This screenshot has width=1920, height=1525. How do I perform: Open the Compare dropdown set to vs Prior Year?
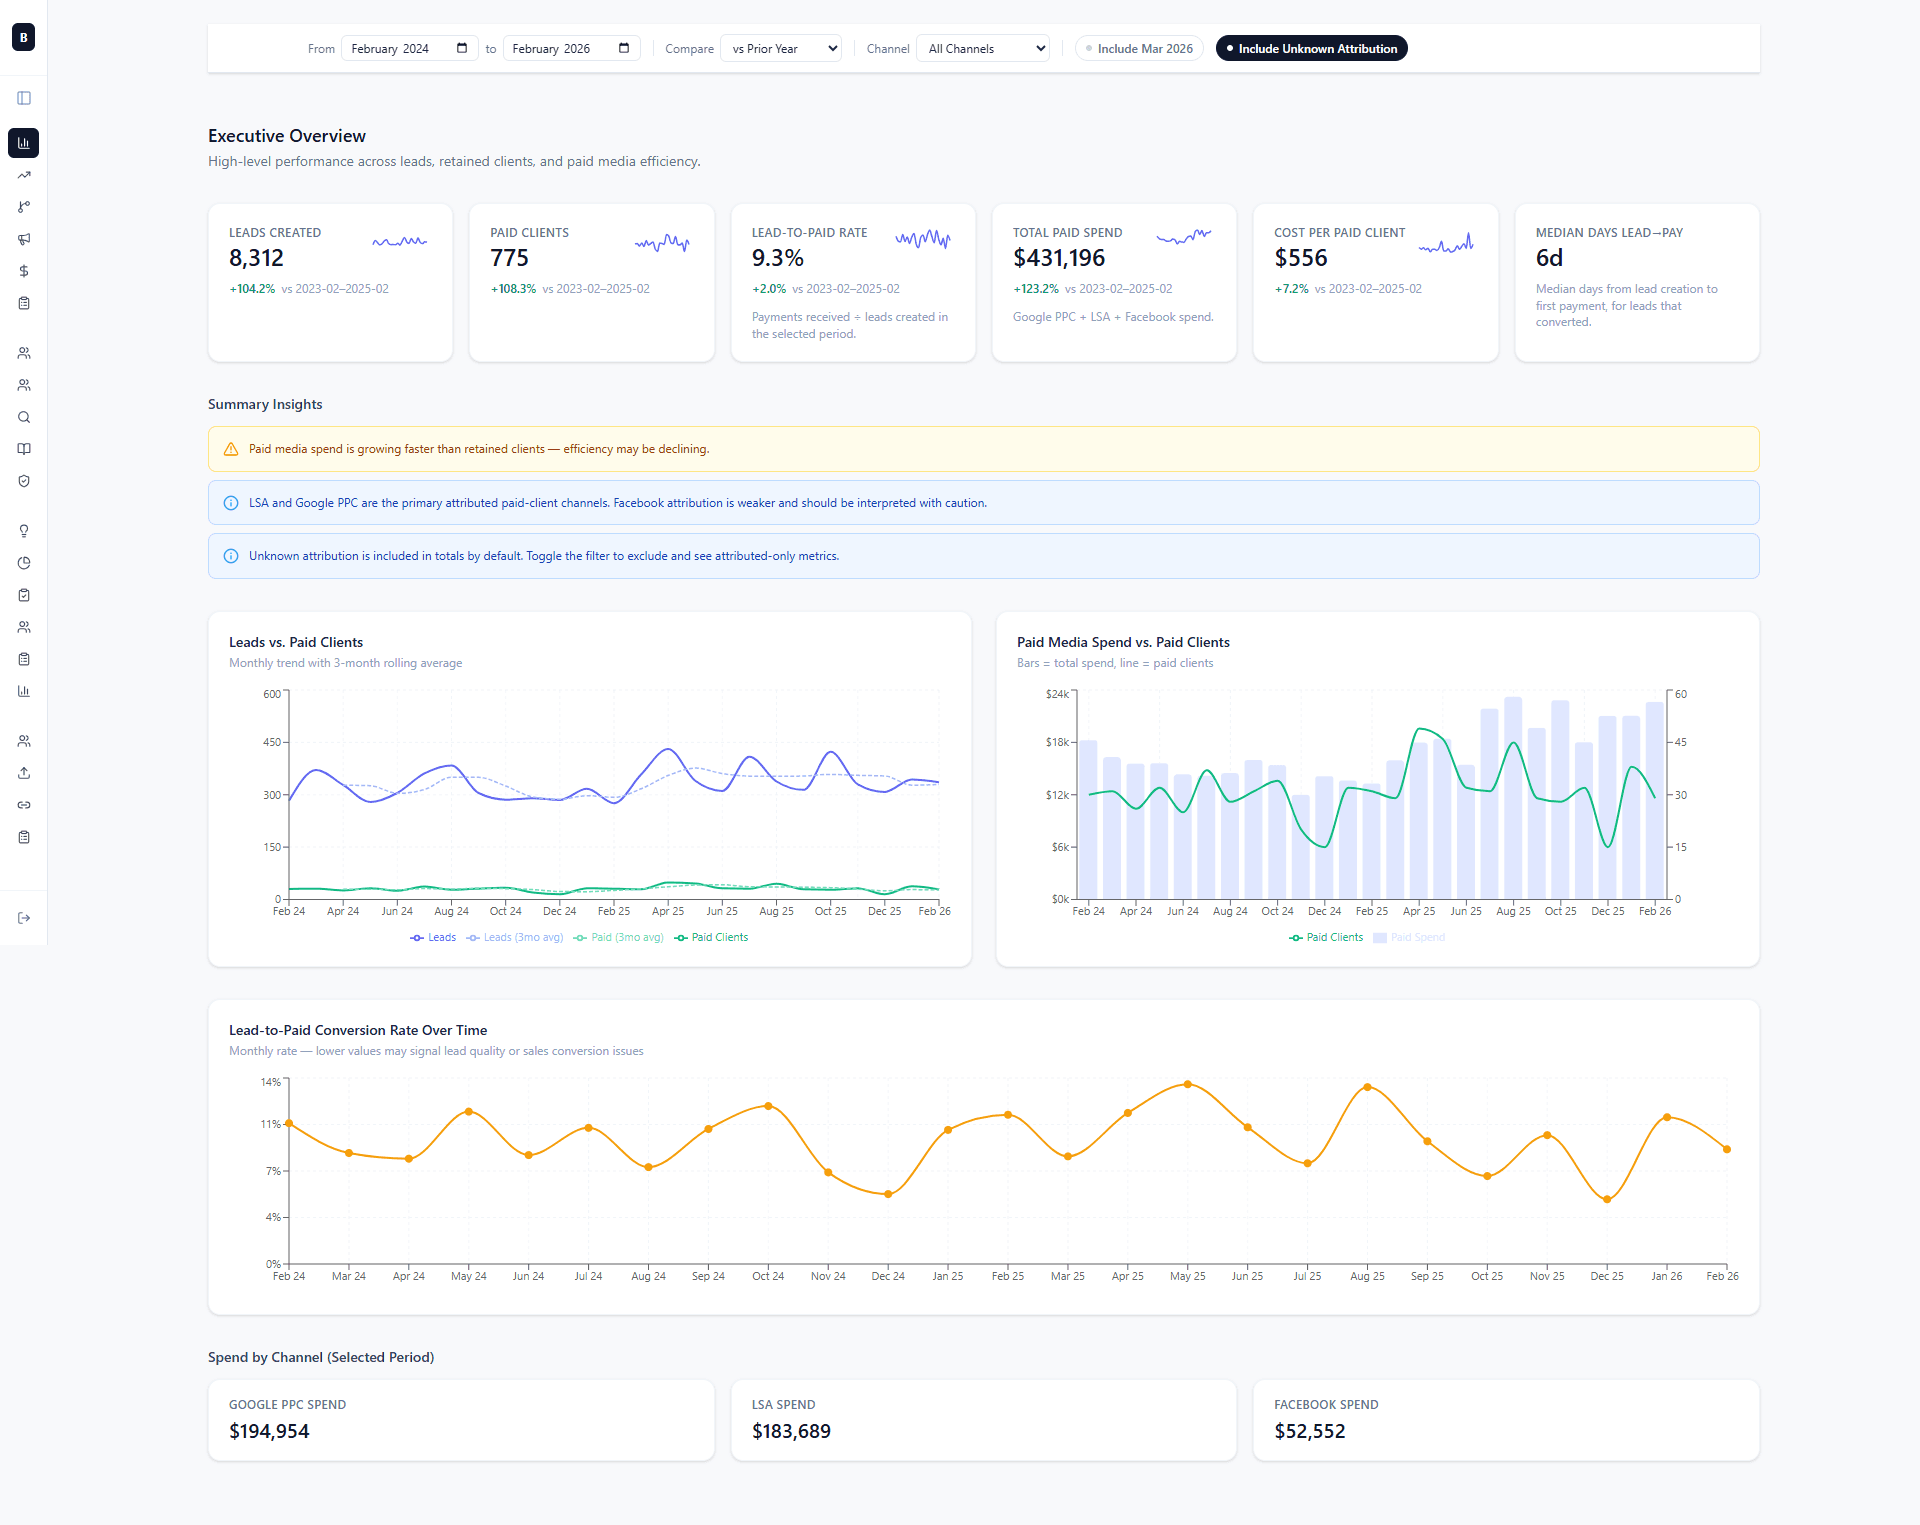pos(780,48)
